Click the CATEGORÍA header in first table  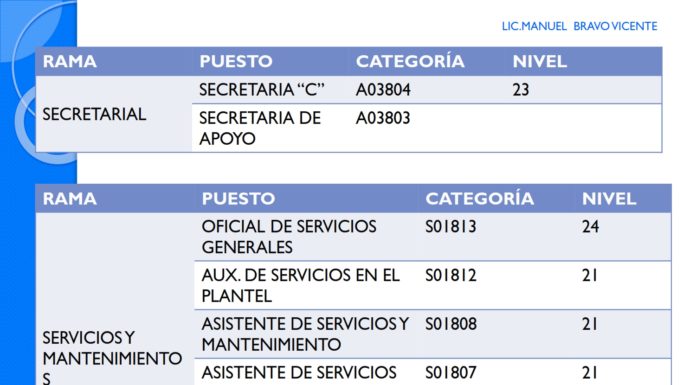410,61
